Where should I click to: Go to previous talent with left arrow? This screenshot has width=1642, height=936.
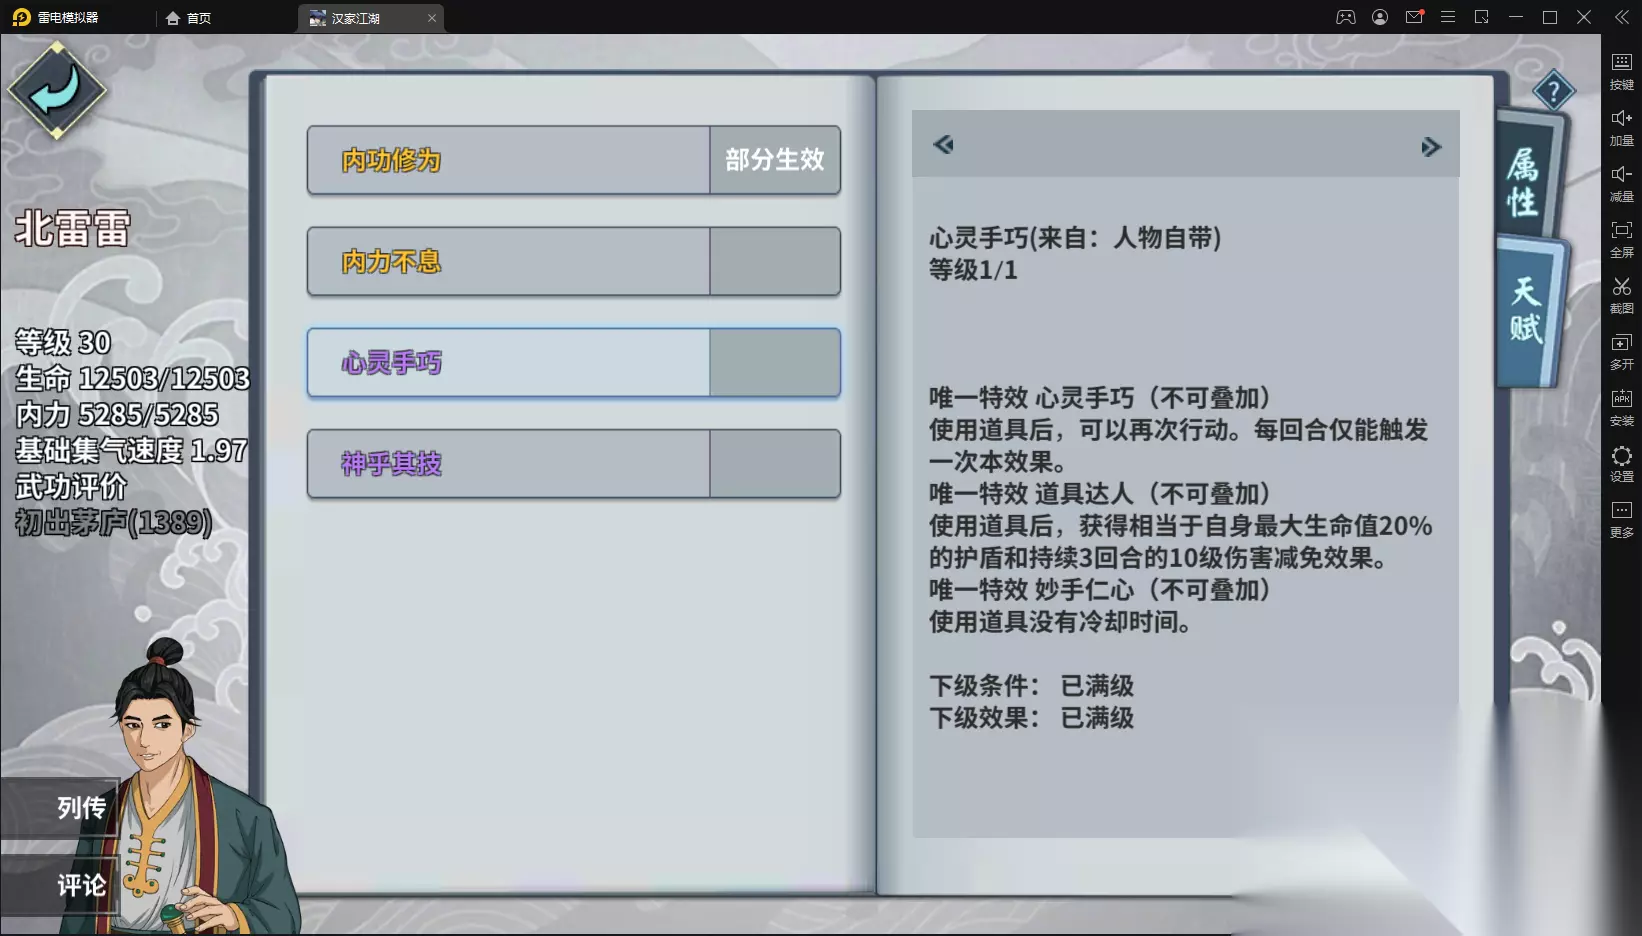pos(943,145)
